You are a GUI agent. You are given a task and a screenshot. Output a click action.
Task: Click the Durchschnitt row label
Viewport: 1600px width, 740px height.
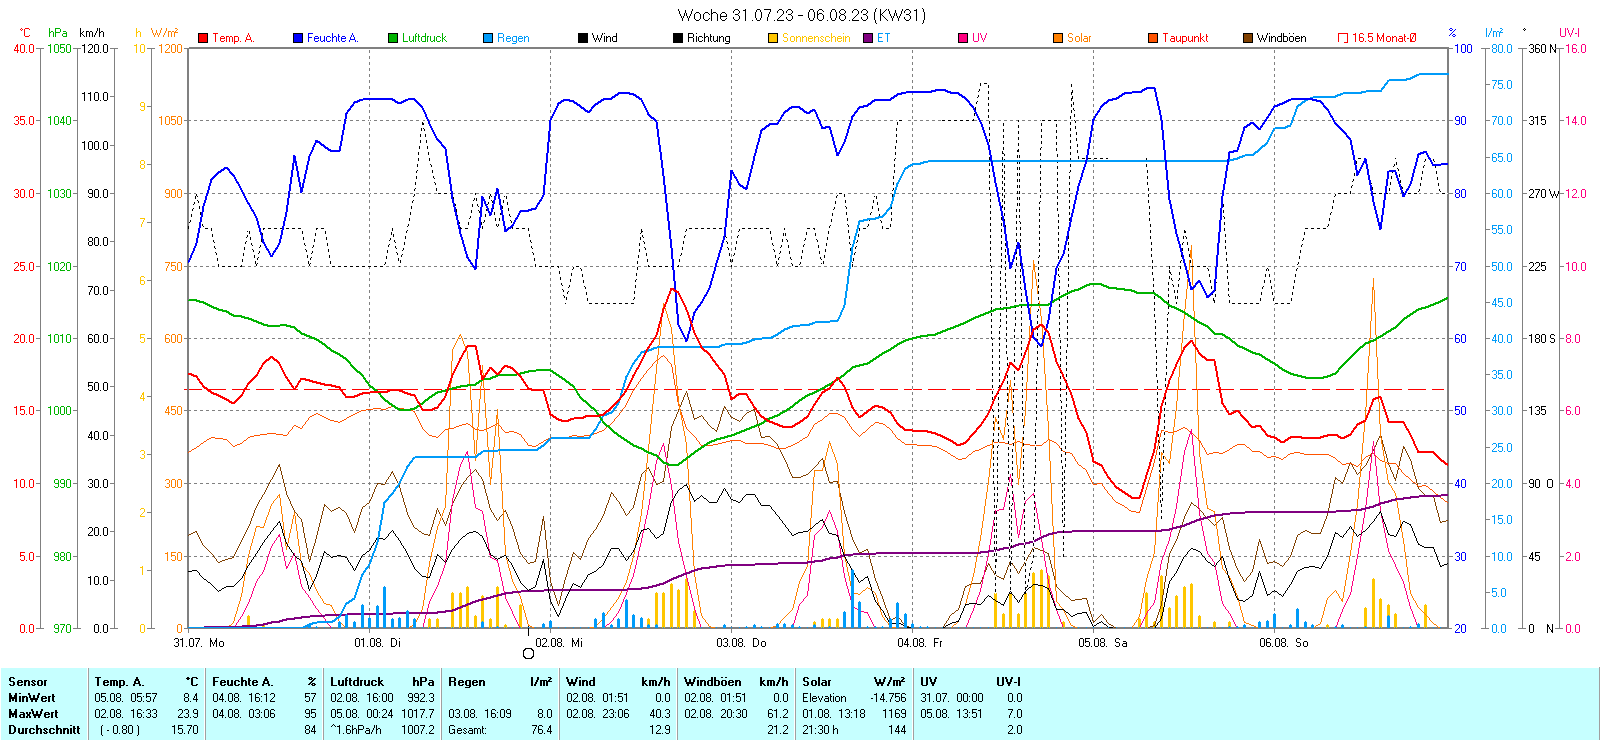44,730
